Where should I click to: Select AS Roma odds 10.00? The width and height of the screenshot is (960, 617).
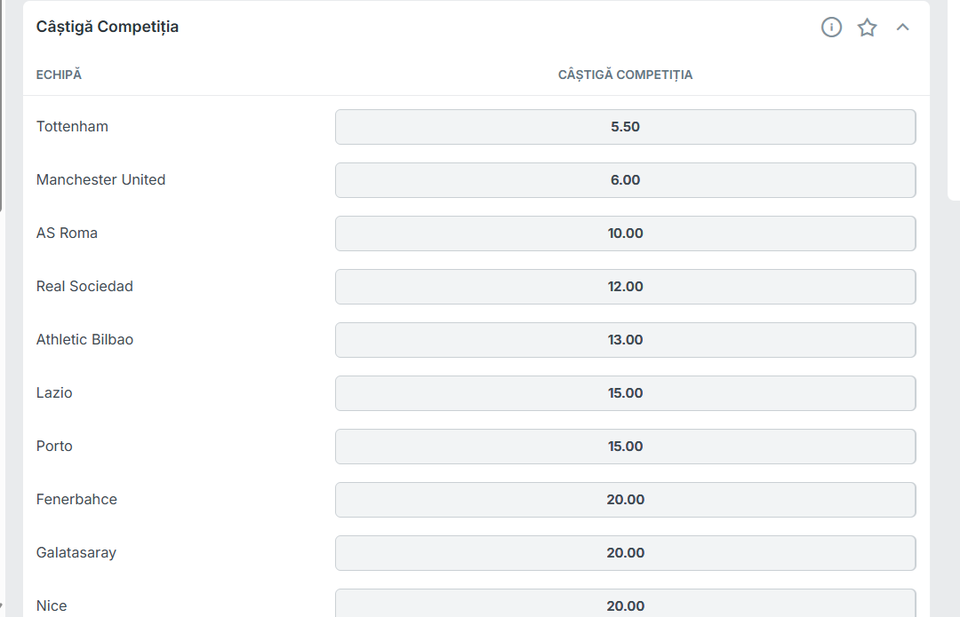pos(625,233)
